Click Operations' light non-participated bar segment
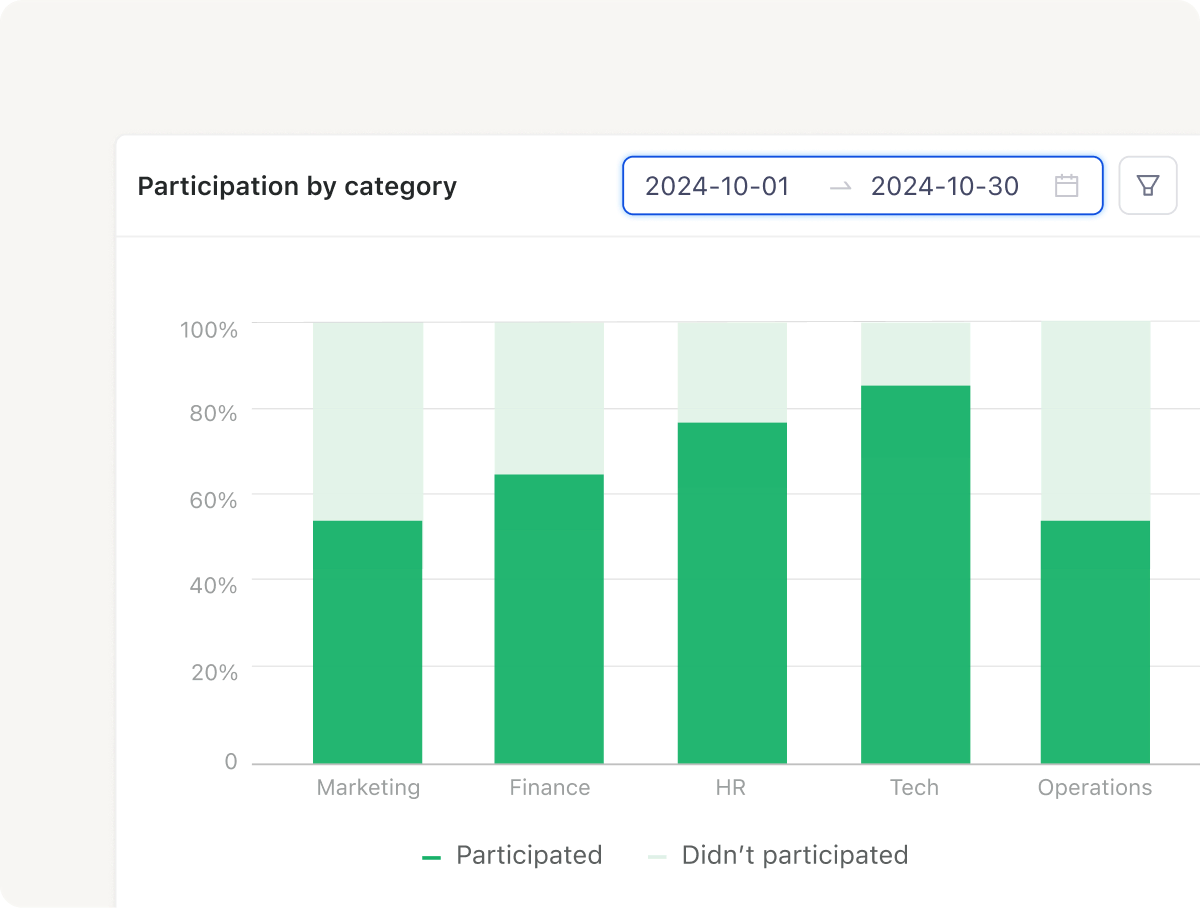 pyautogui.click(x=1095, y=421)
